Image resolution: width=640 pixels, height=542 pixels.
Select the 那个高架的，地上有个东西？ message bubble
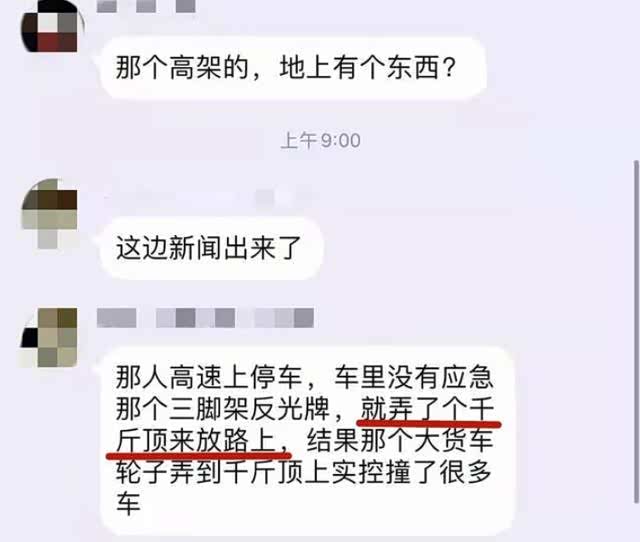(293, 68)
